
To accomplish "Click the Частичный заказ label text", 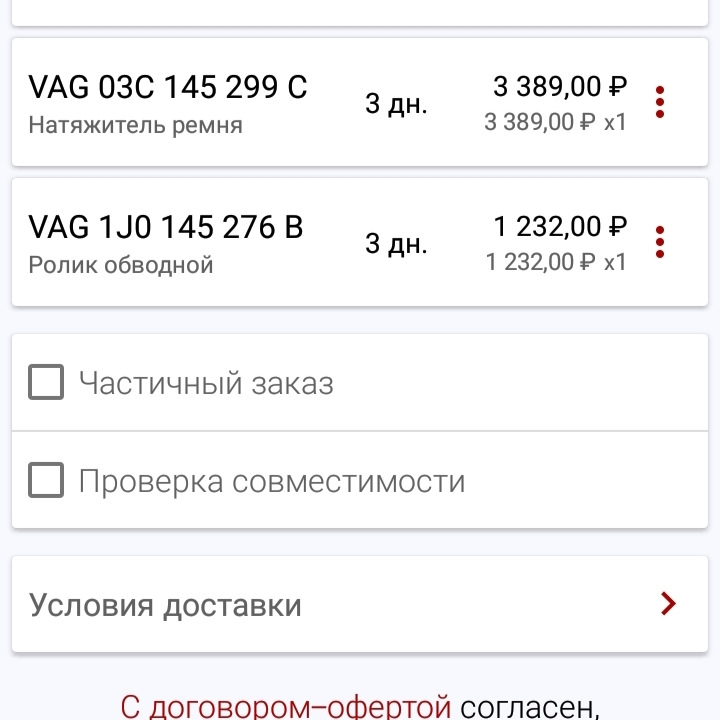I will (206, 383).
